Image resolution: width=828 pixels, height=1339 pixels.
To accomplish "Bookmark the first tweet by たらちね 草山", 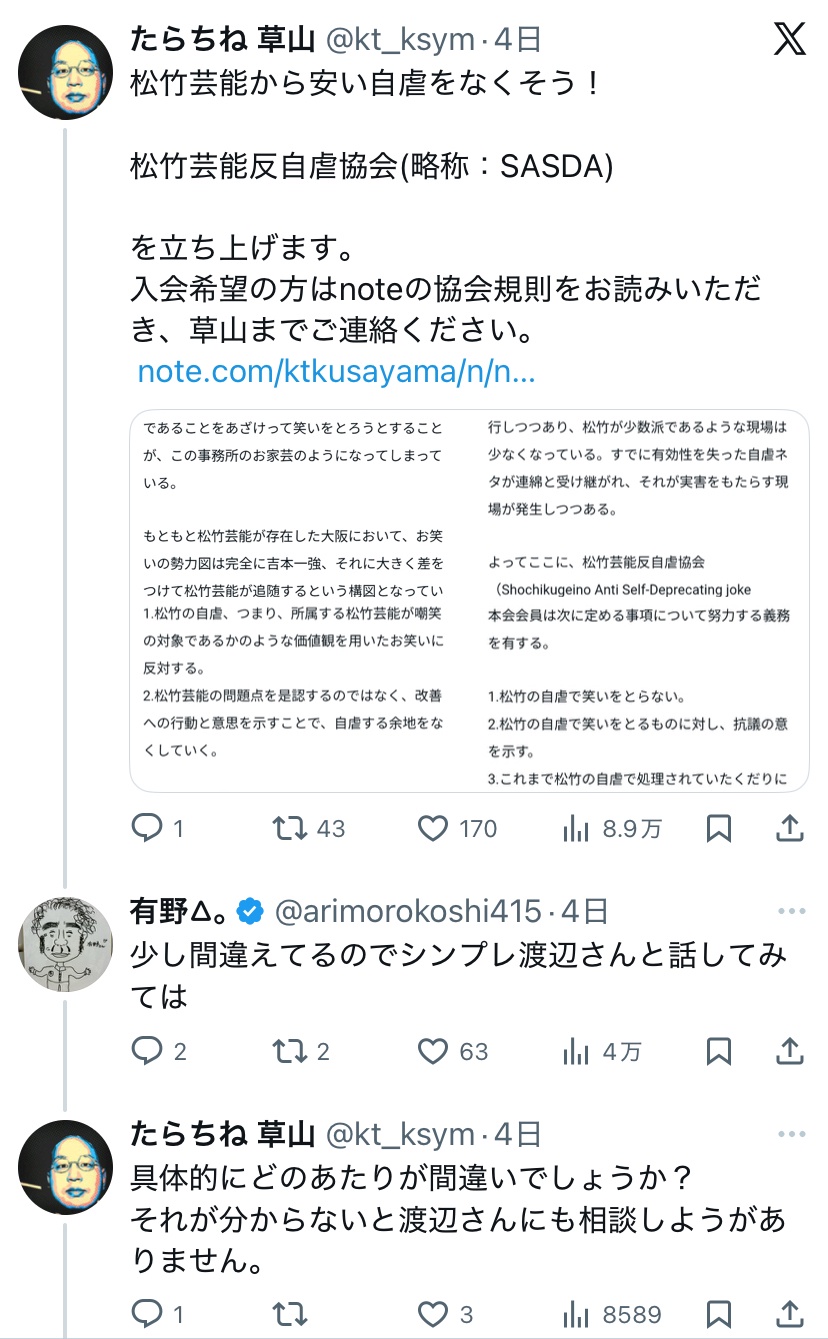I will 719,828.
